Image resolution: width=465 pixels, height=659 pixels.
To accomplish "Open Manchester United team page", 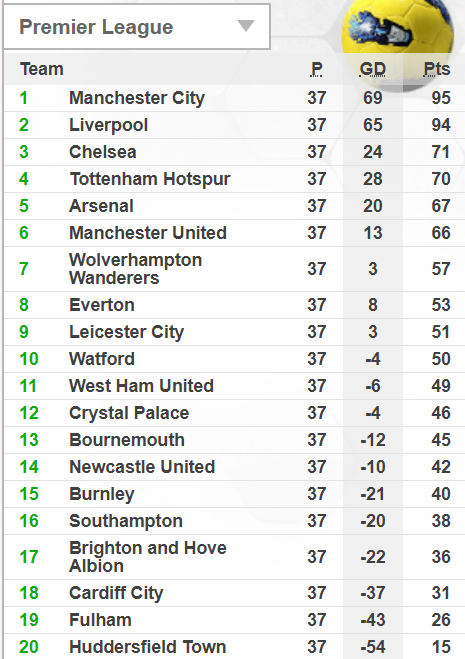I will 148,233.
